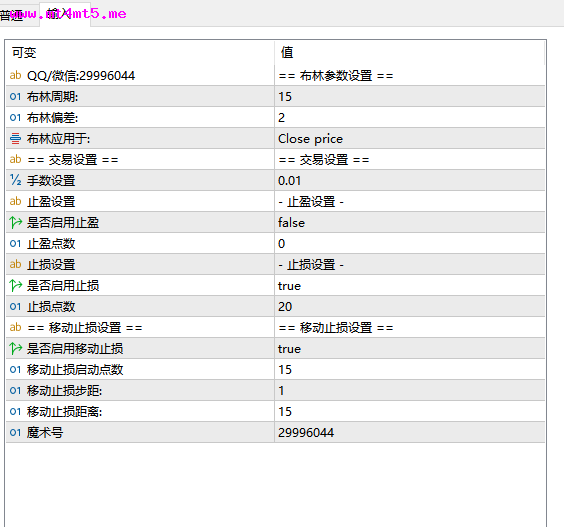Image resolution: width=564 pixels, height=527 pixels.
Task: Click the ab icon beside QQ/微信:29996044
Action: tap(15, 75)
